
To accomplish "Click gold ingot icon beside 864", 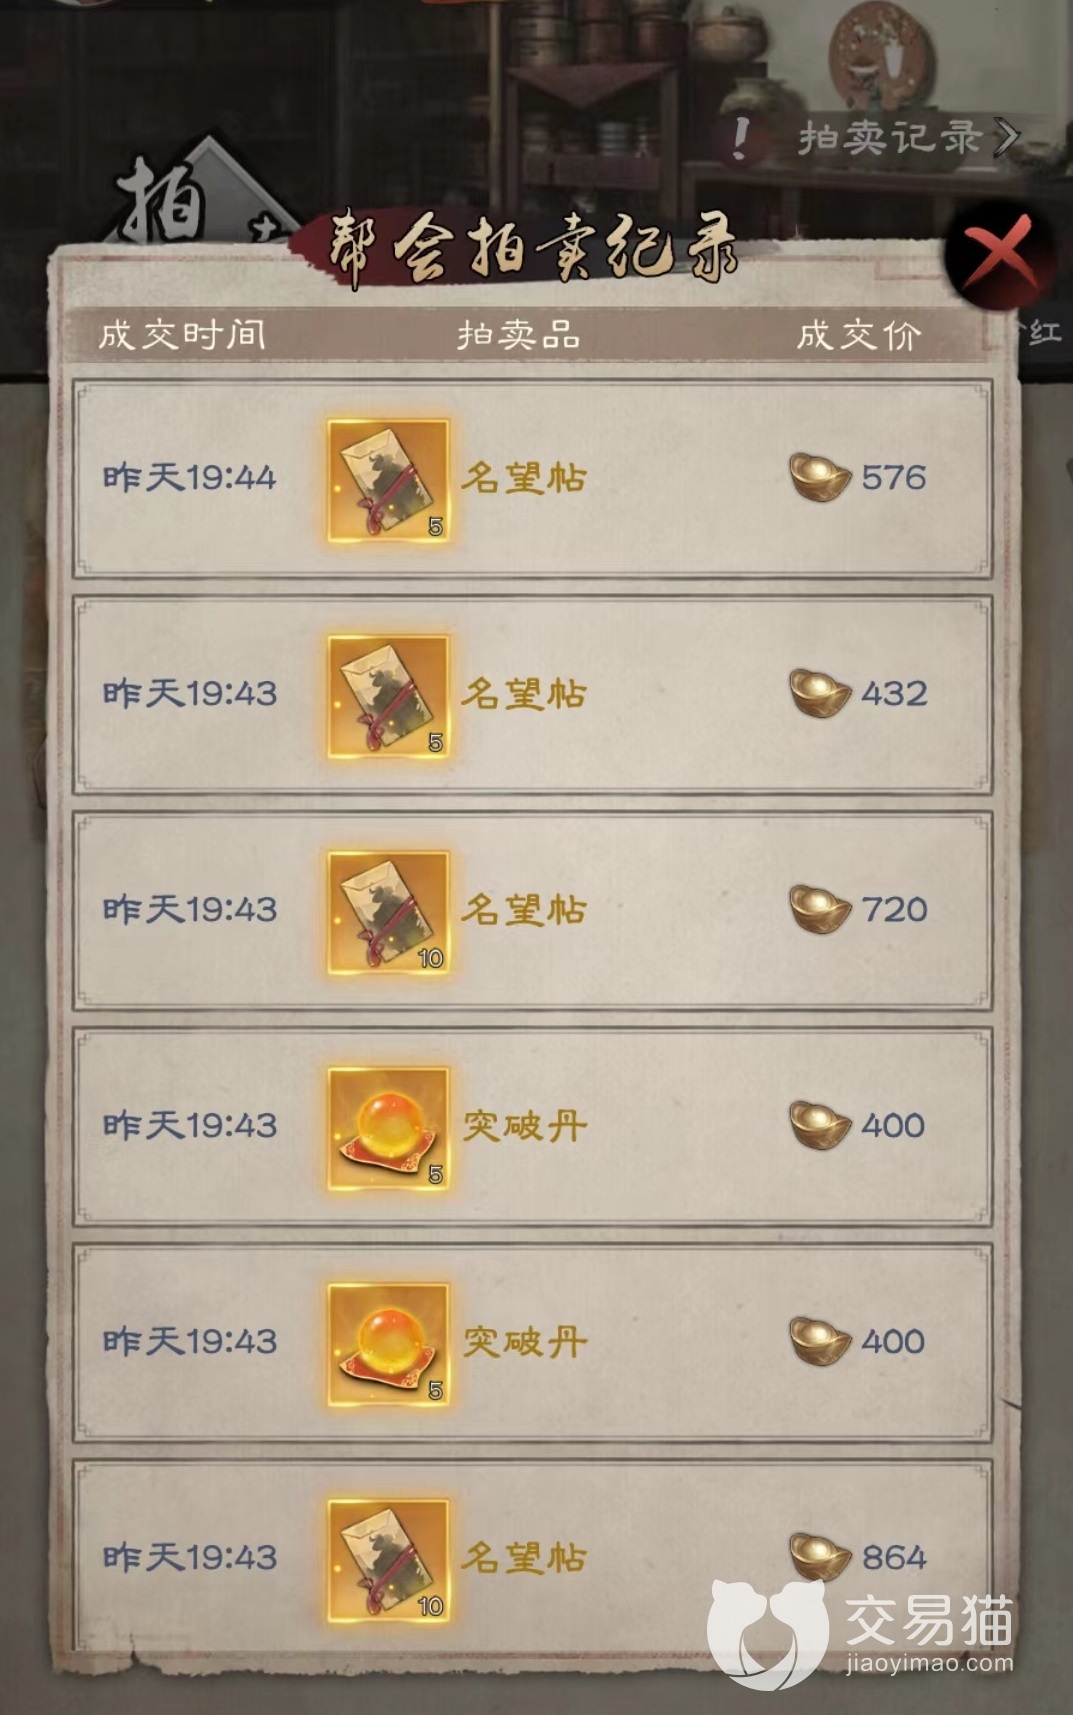I will 820,1556.
